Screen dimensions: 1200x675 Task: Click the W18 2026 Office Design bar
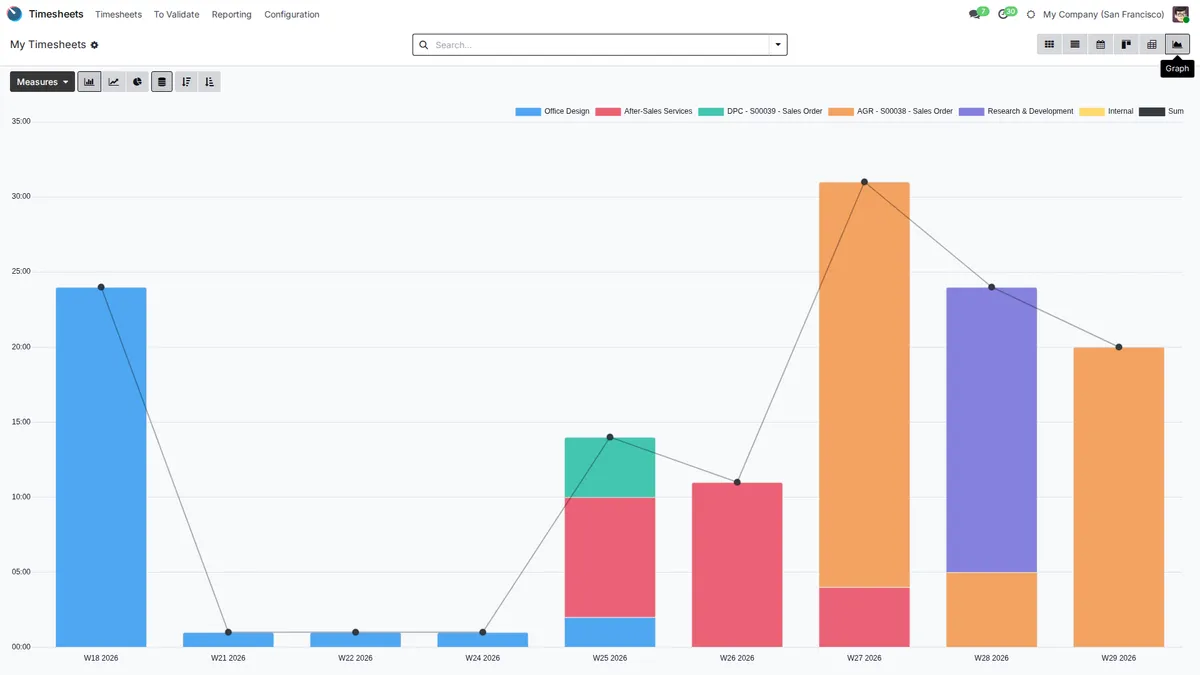click(101, 467)
